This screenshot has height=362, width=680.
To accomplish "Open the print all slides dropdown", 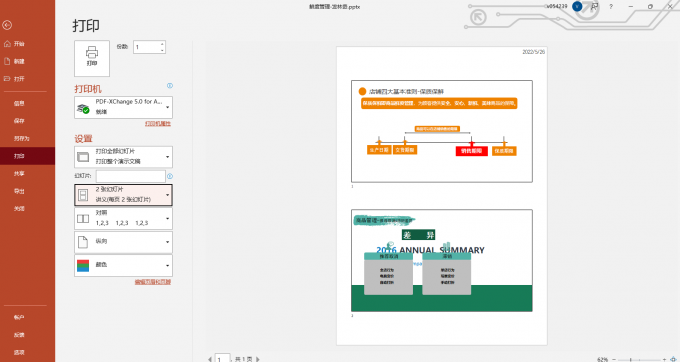I will click(124, 157).
